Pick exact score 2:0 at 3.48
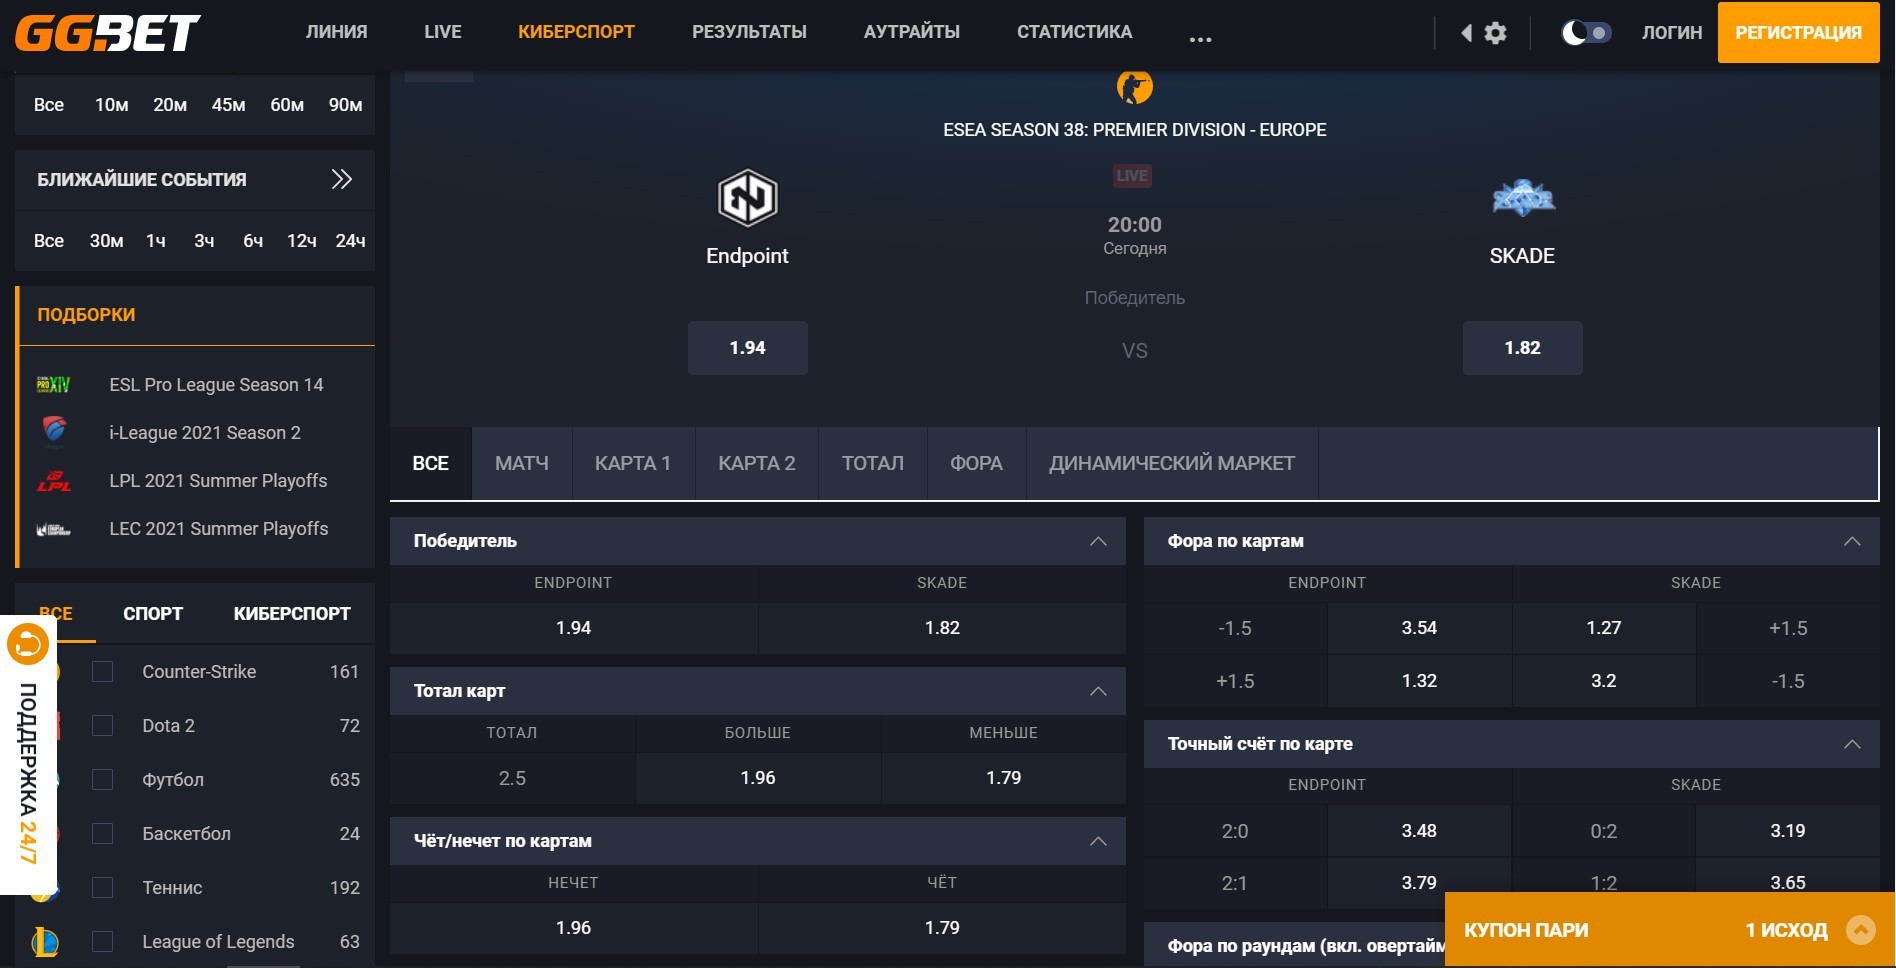Viewport: 1896px width, 968px height. [x=1419, y=831]
